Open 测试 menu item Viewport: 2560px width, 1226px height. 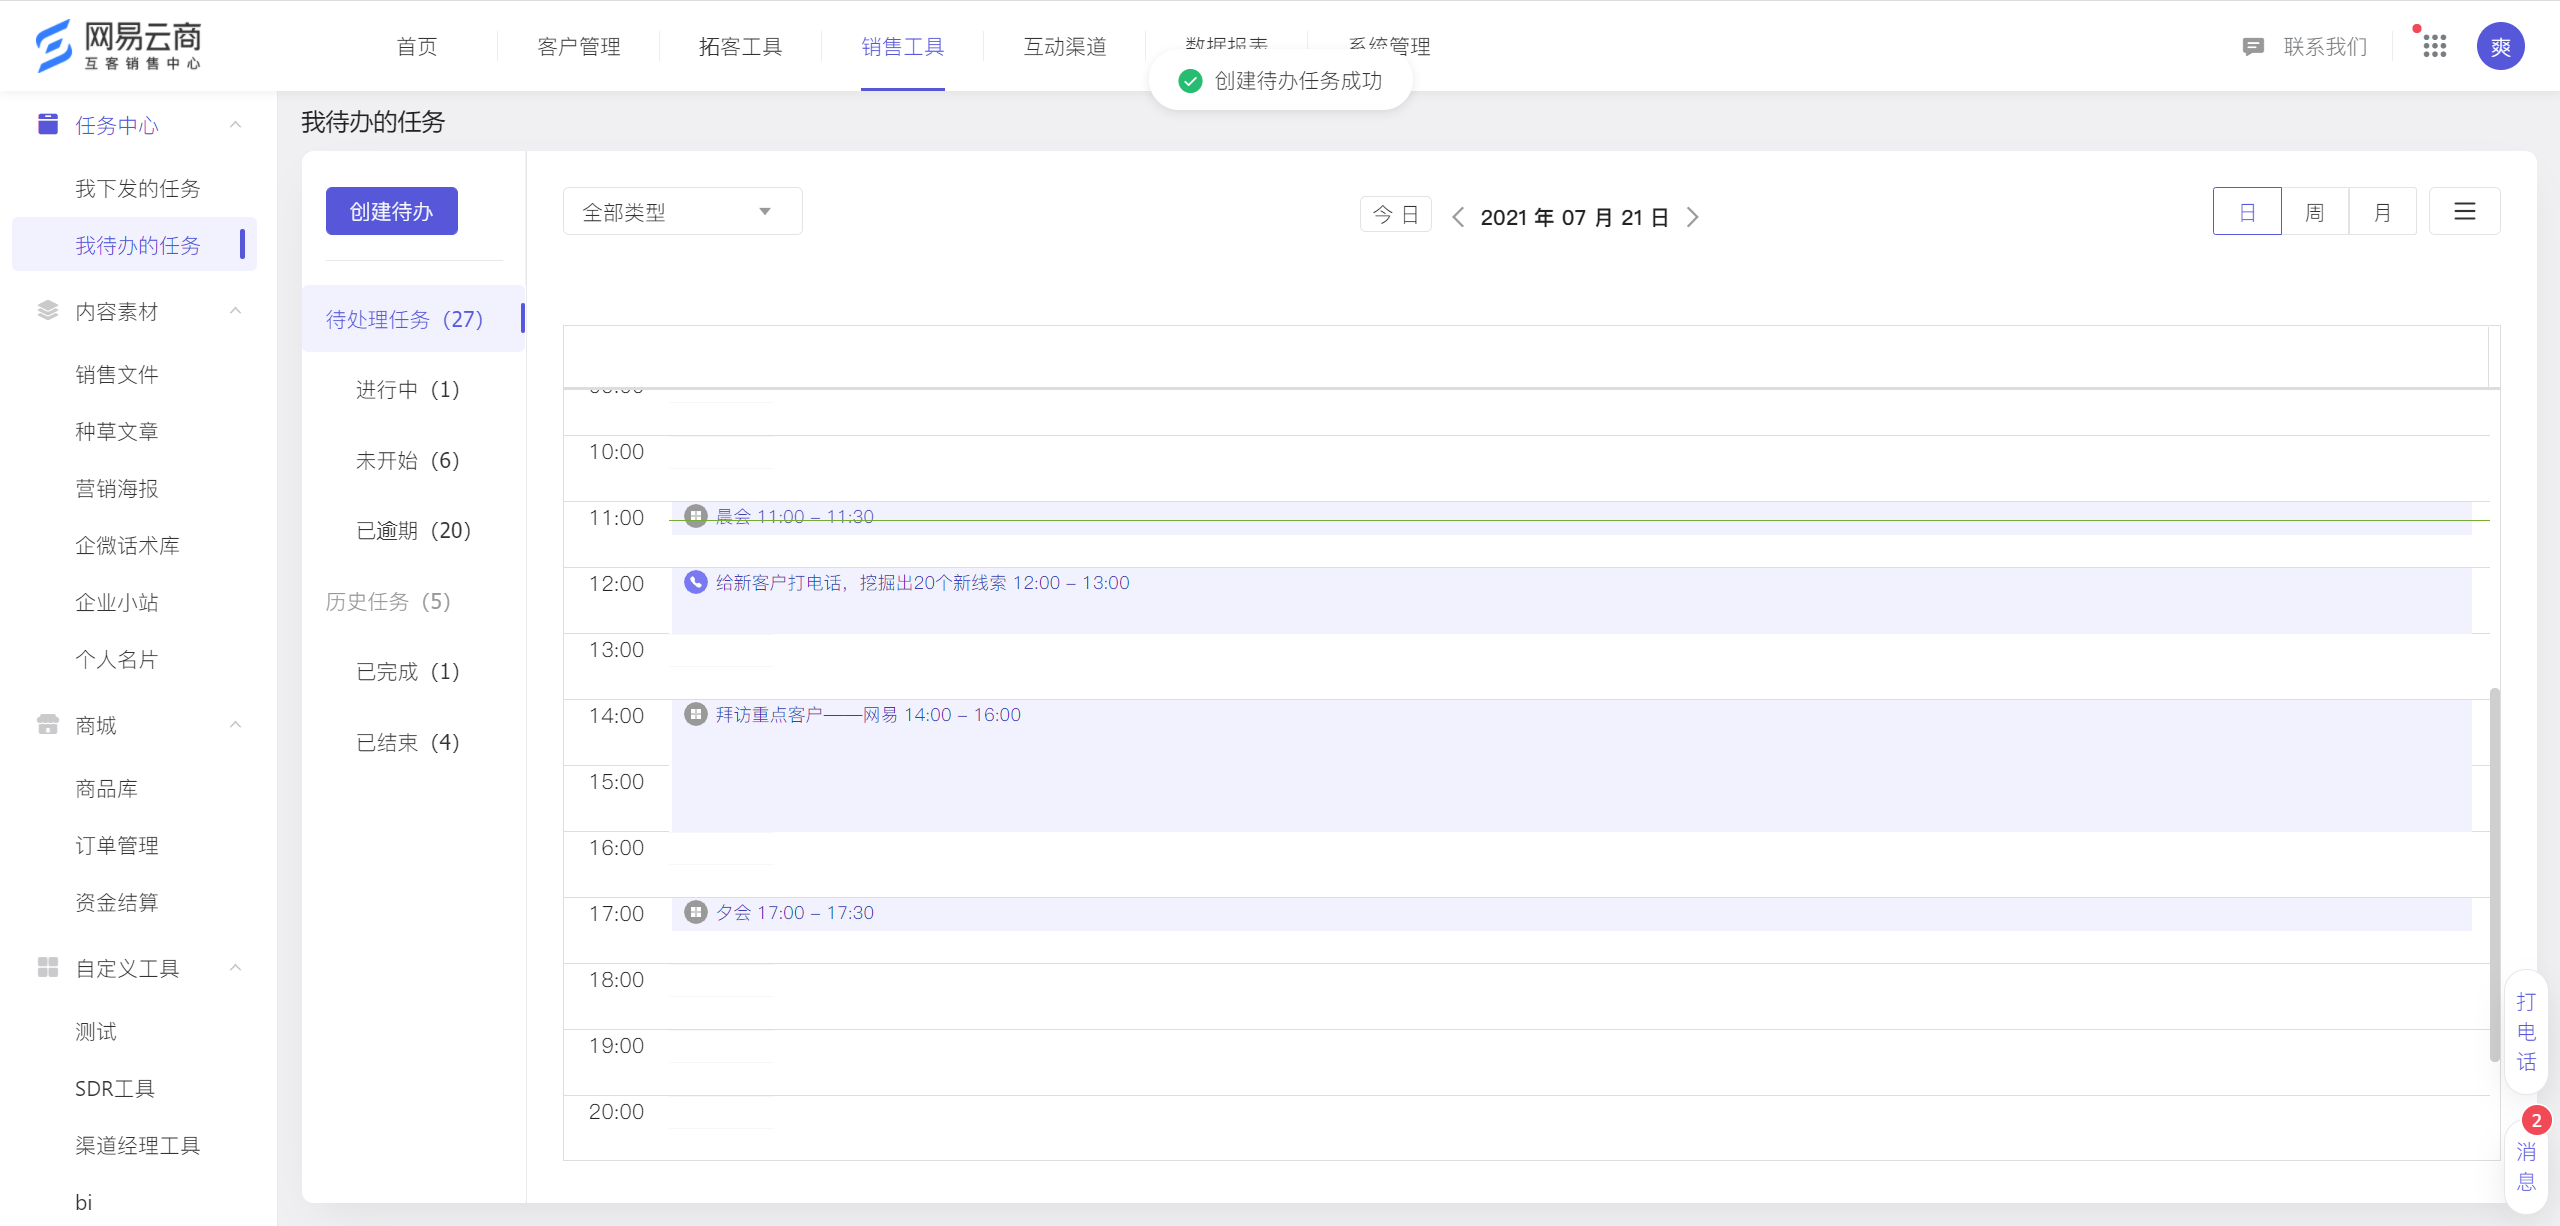(96, 1031)
